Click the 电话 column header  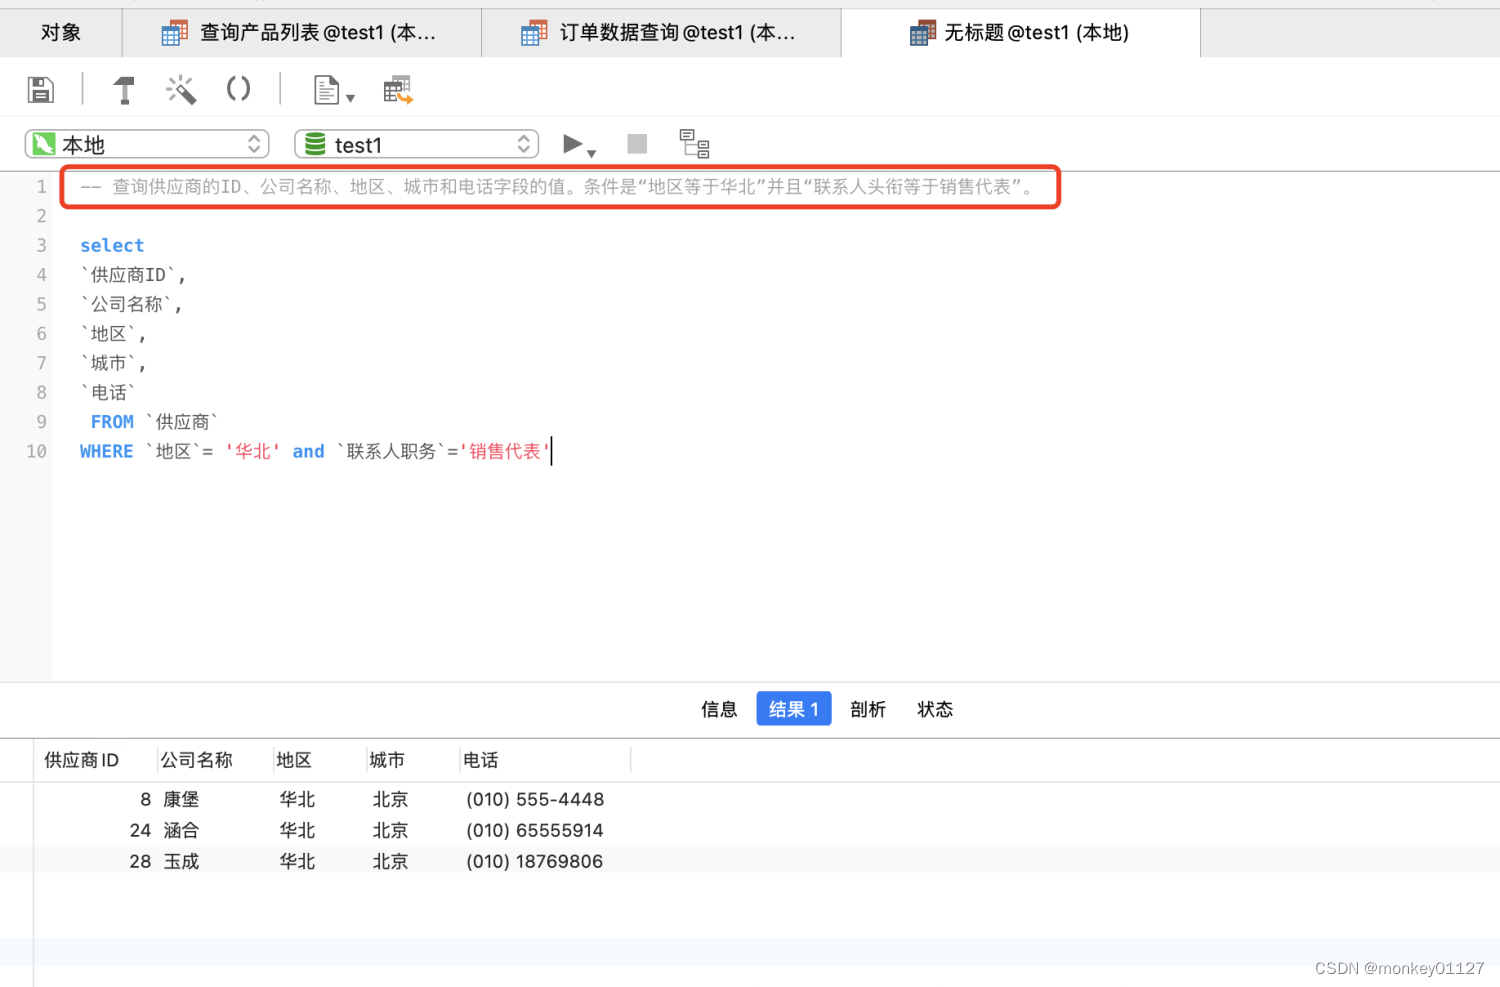pos(545,760)
